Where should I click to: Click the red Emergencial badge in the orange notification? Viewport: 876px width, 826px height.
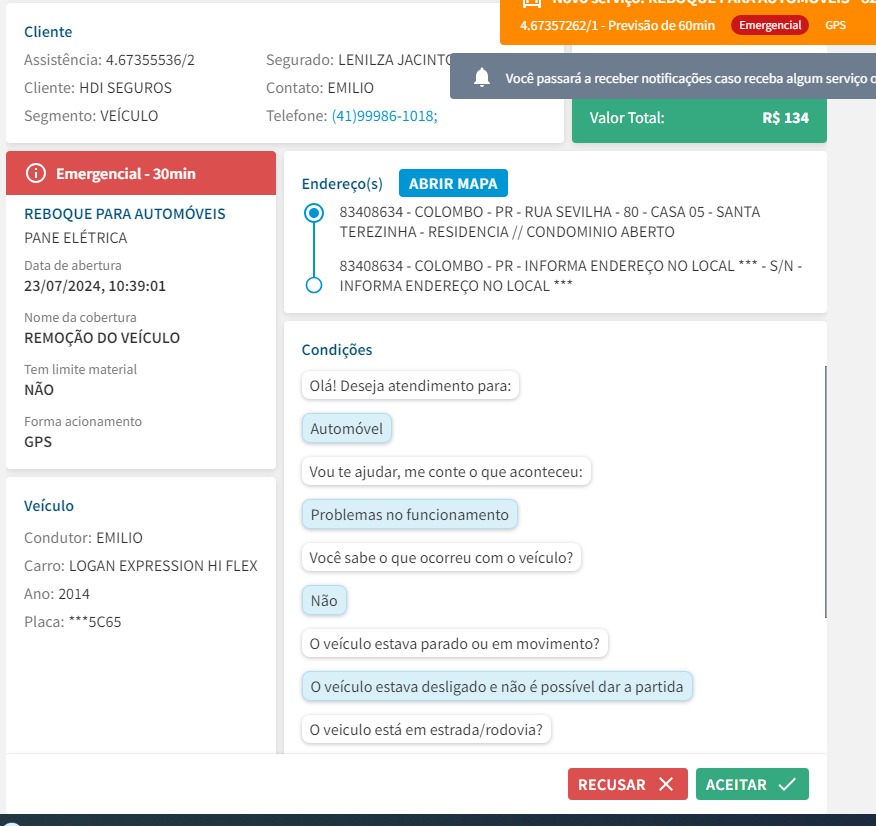770,25
